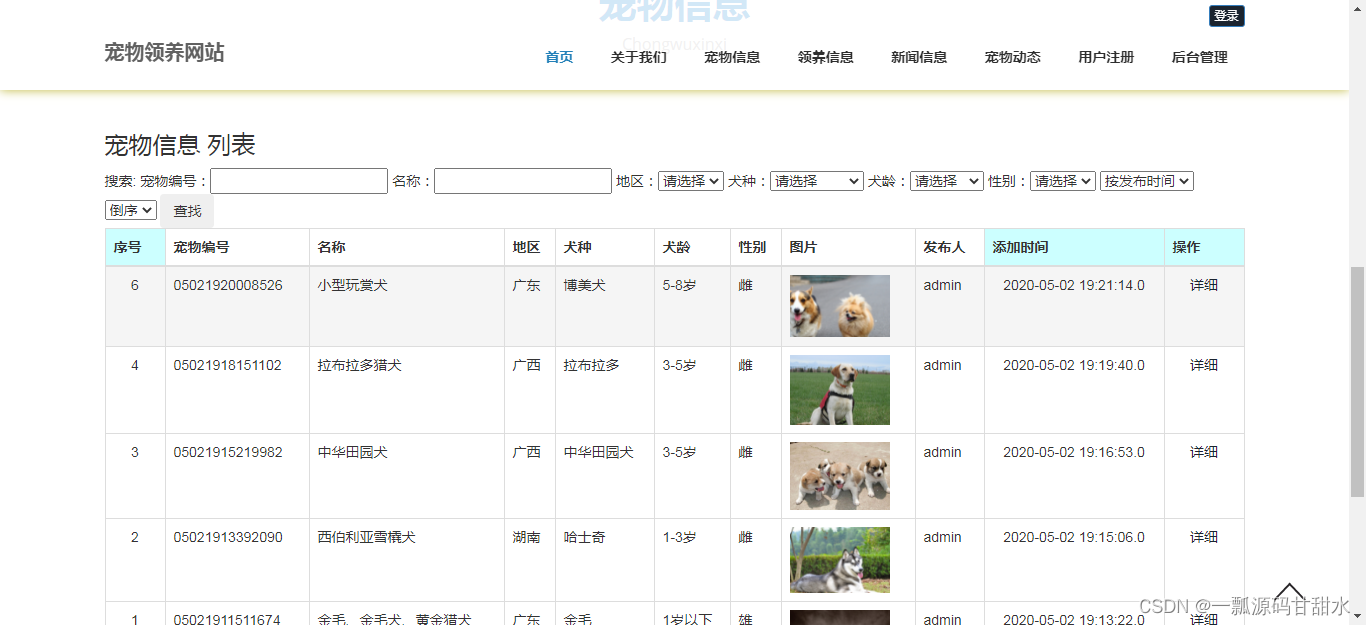Screen dimensions: 1366x625
Task: Open the 用户注册 navigation item
Action: point(1106,57)
